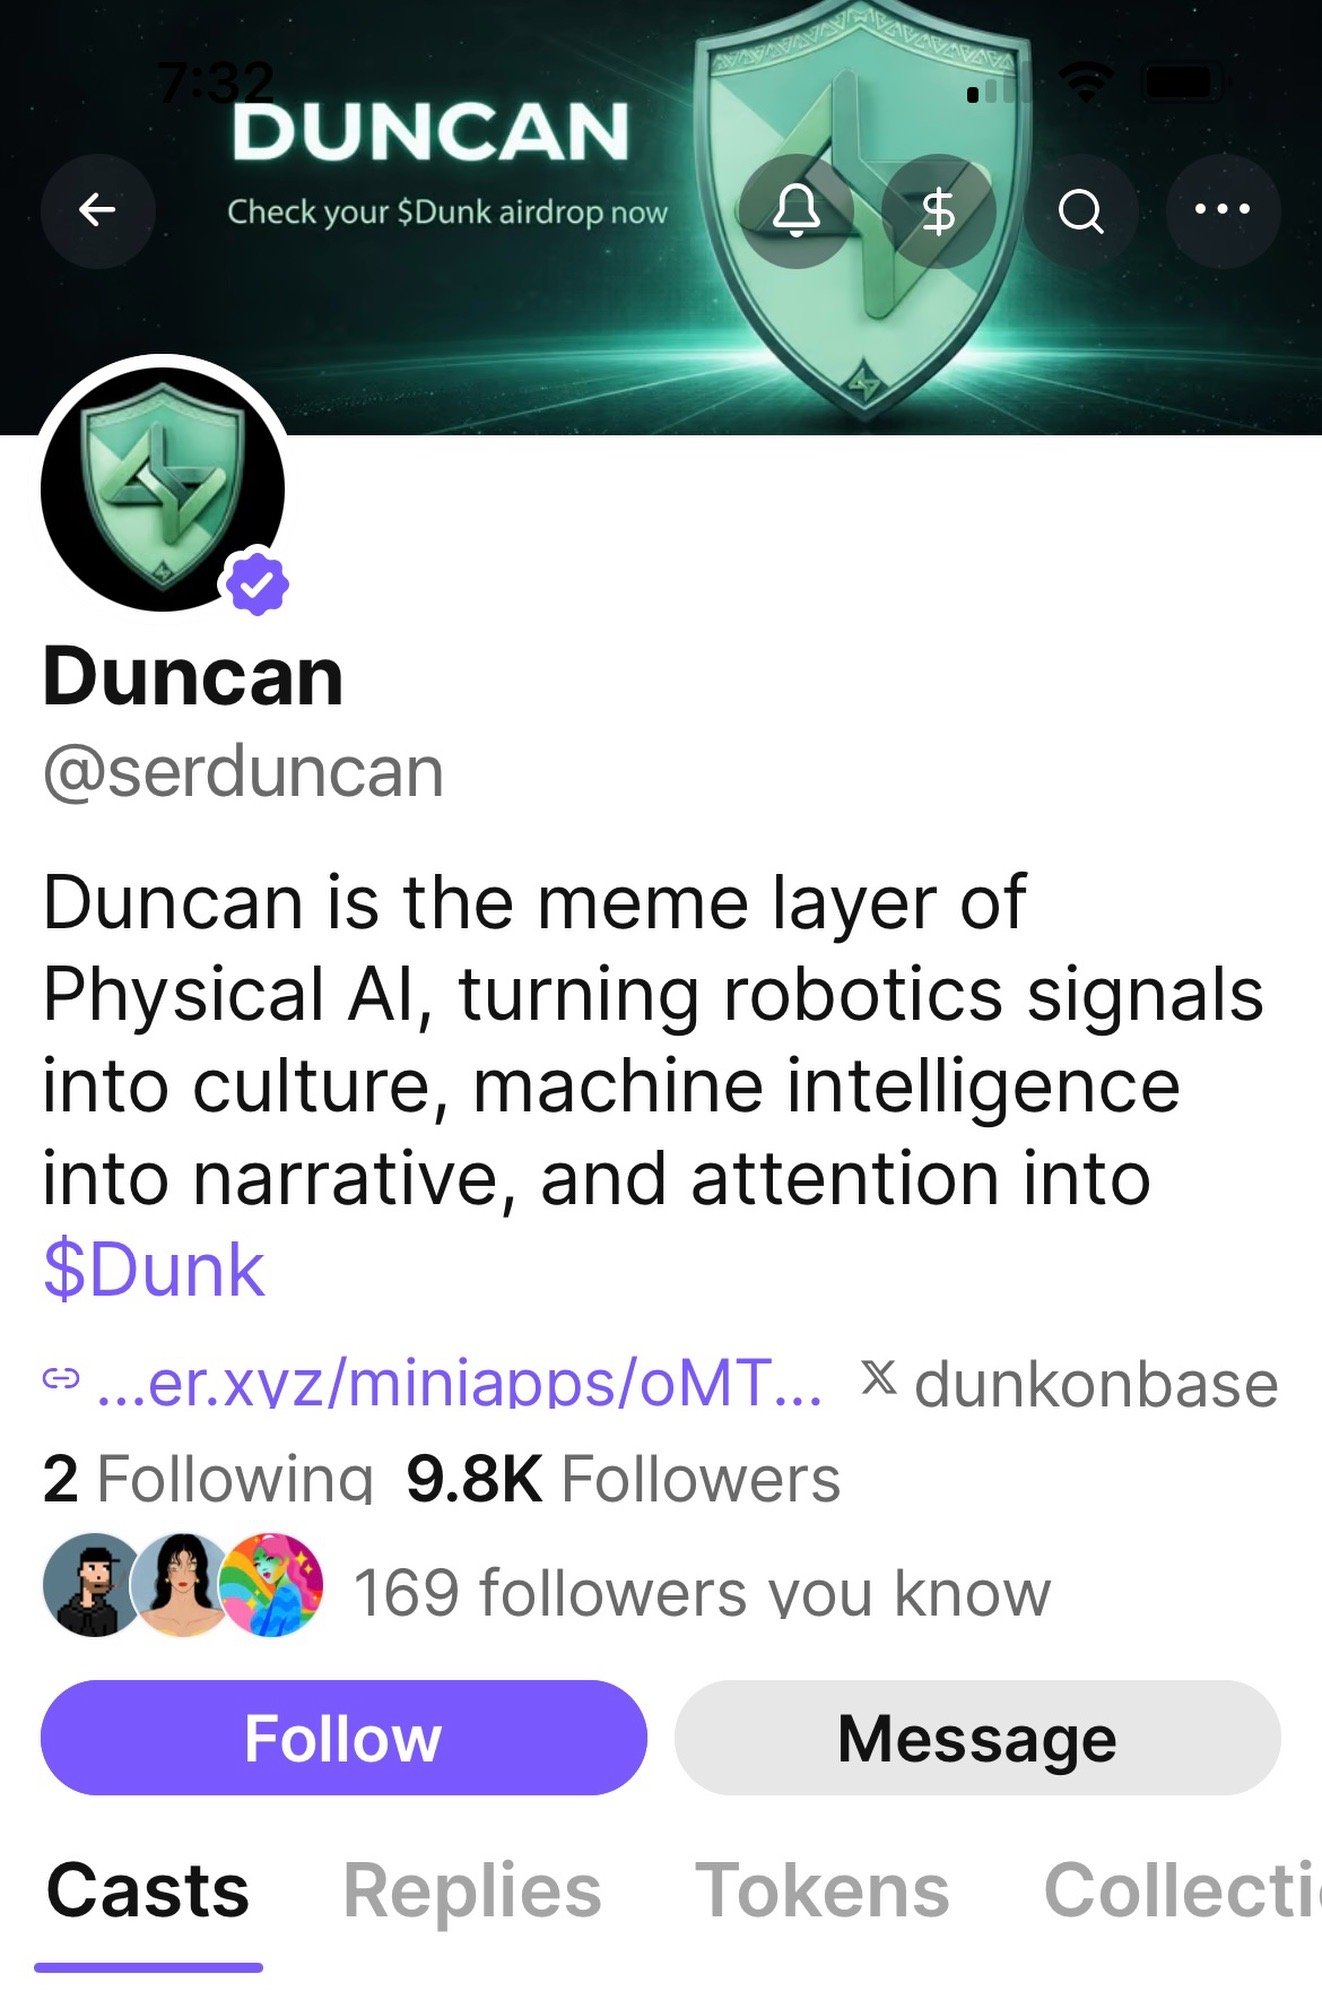Tap the back arrow icon
1322x2000 pixels.
[97, 210]
